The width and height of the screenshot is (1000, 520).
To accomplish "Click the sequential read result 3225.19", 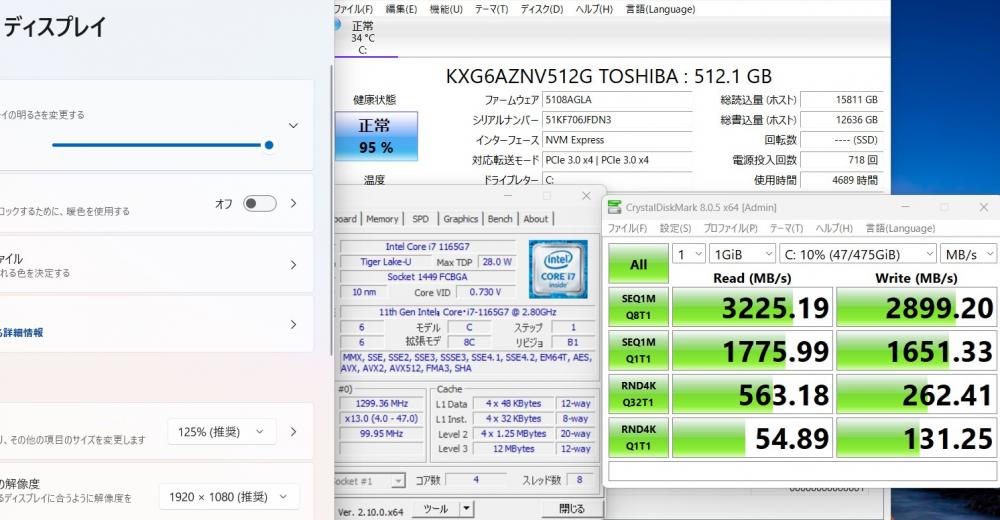I will tap(753, 308).
